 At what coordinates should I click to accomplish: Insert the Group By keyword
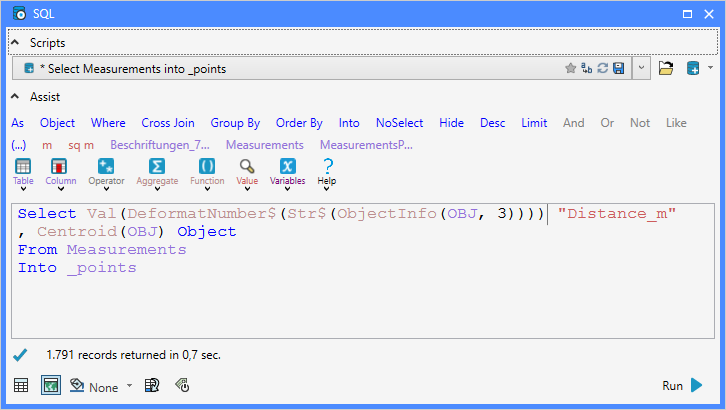click(235, 123)
